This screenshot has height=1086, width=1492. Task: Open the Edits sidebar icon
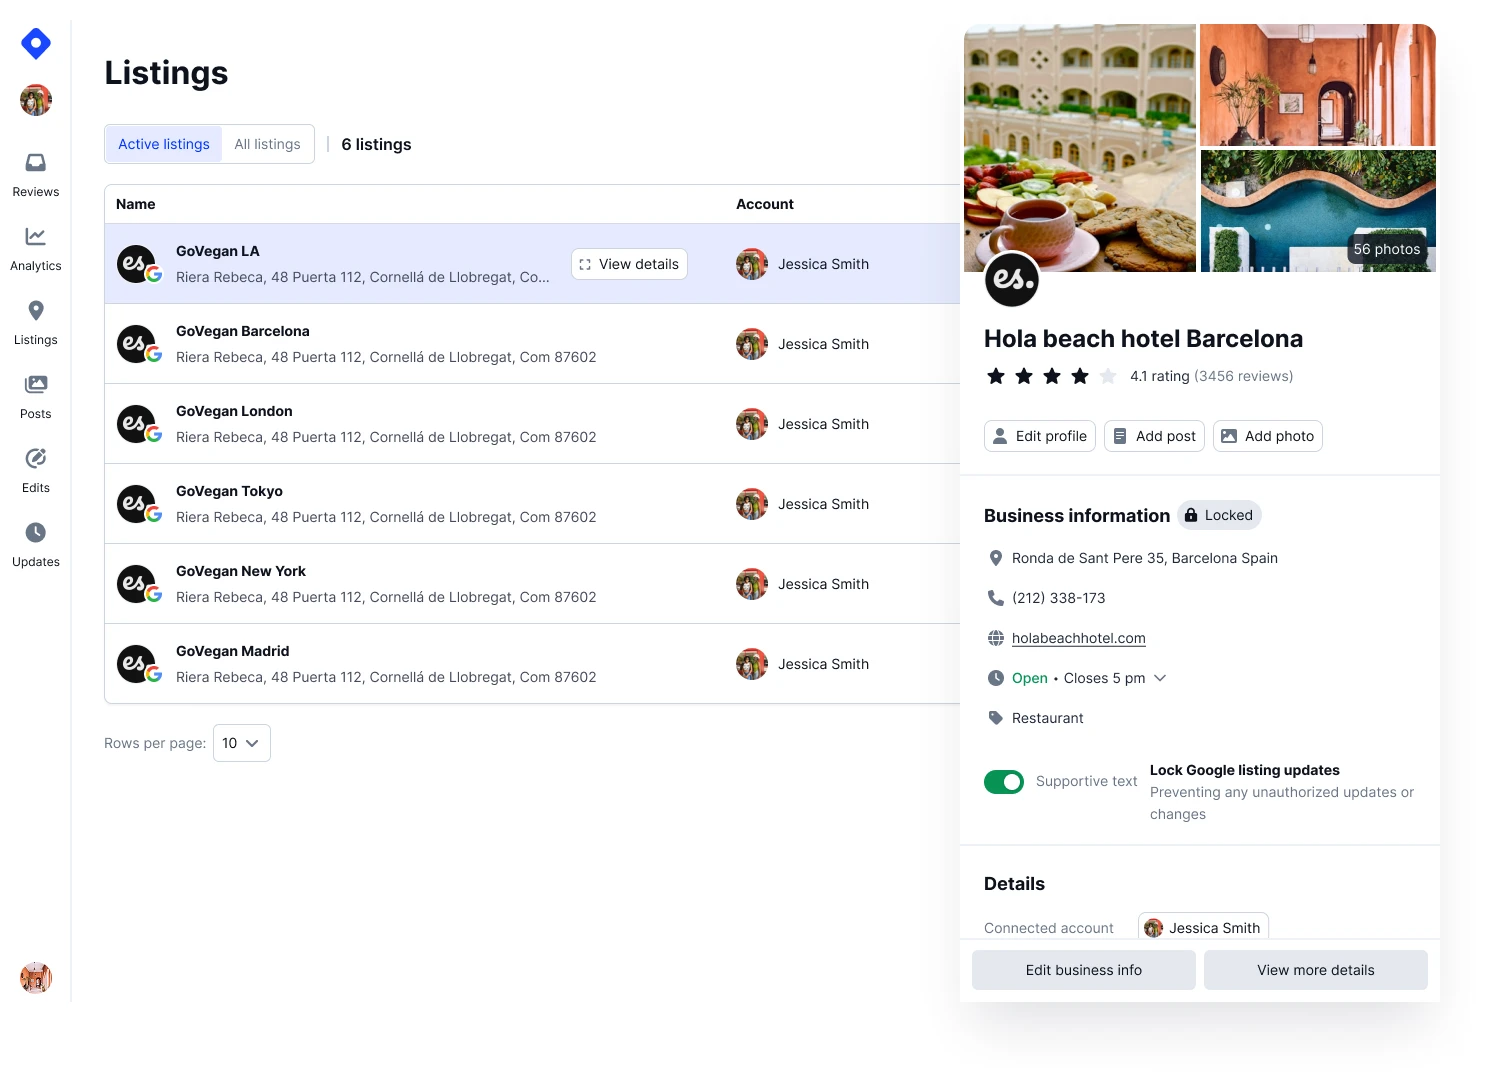click(x=36, y=459)
